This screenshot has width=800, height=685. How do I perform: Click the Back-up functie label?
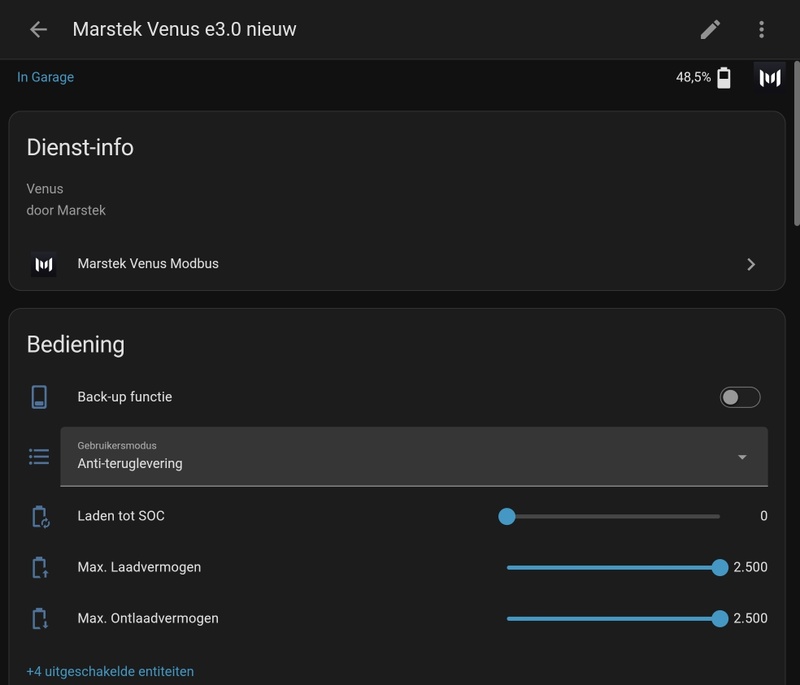(124, 397)
